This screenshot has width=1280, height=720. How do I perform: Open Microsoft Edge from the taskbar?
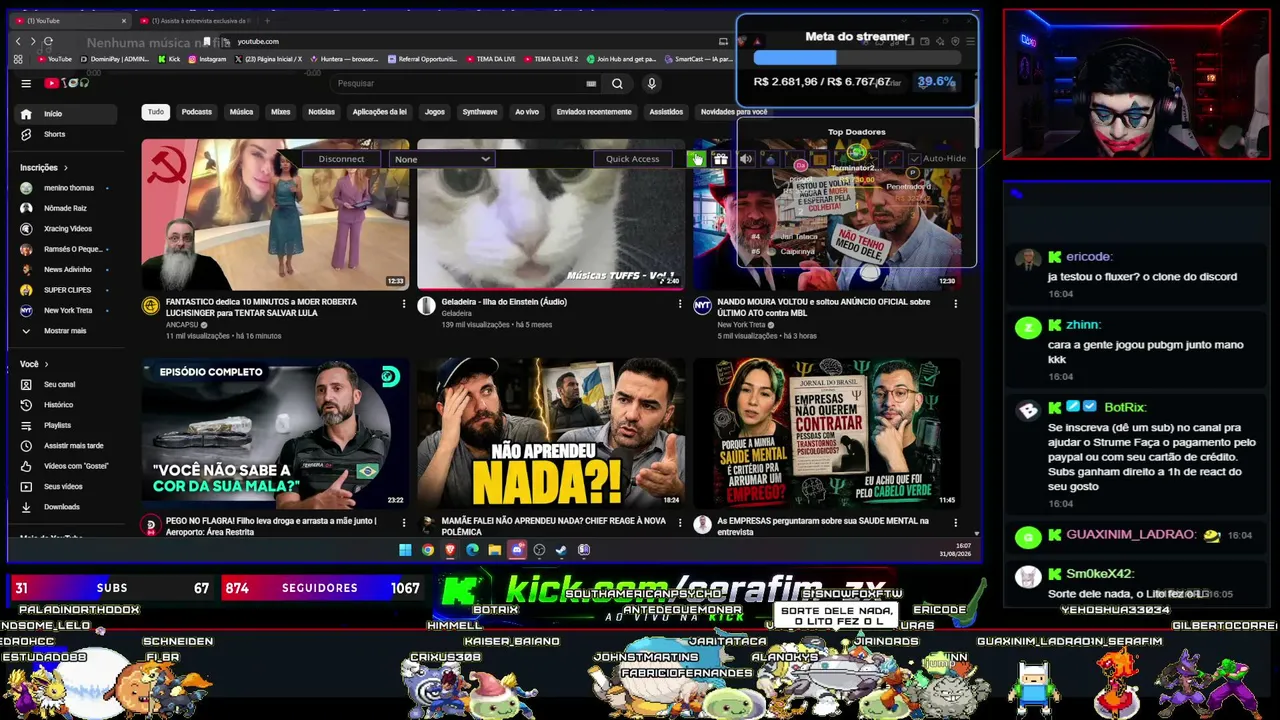pyautogui.click(x=472, y=550)
